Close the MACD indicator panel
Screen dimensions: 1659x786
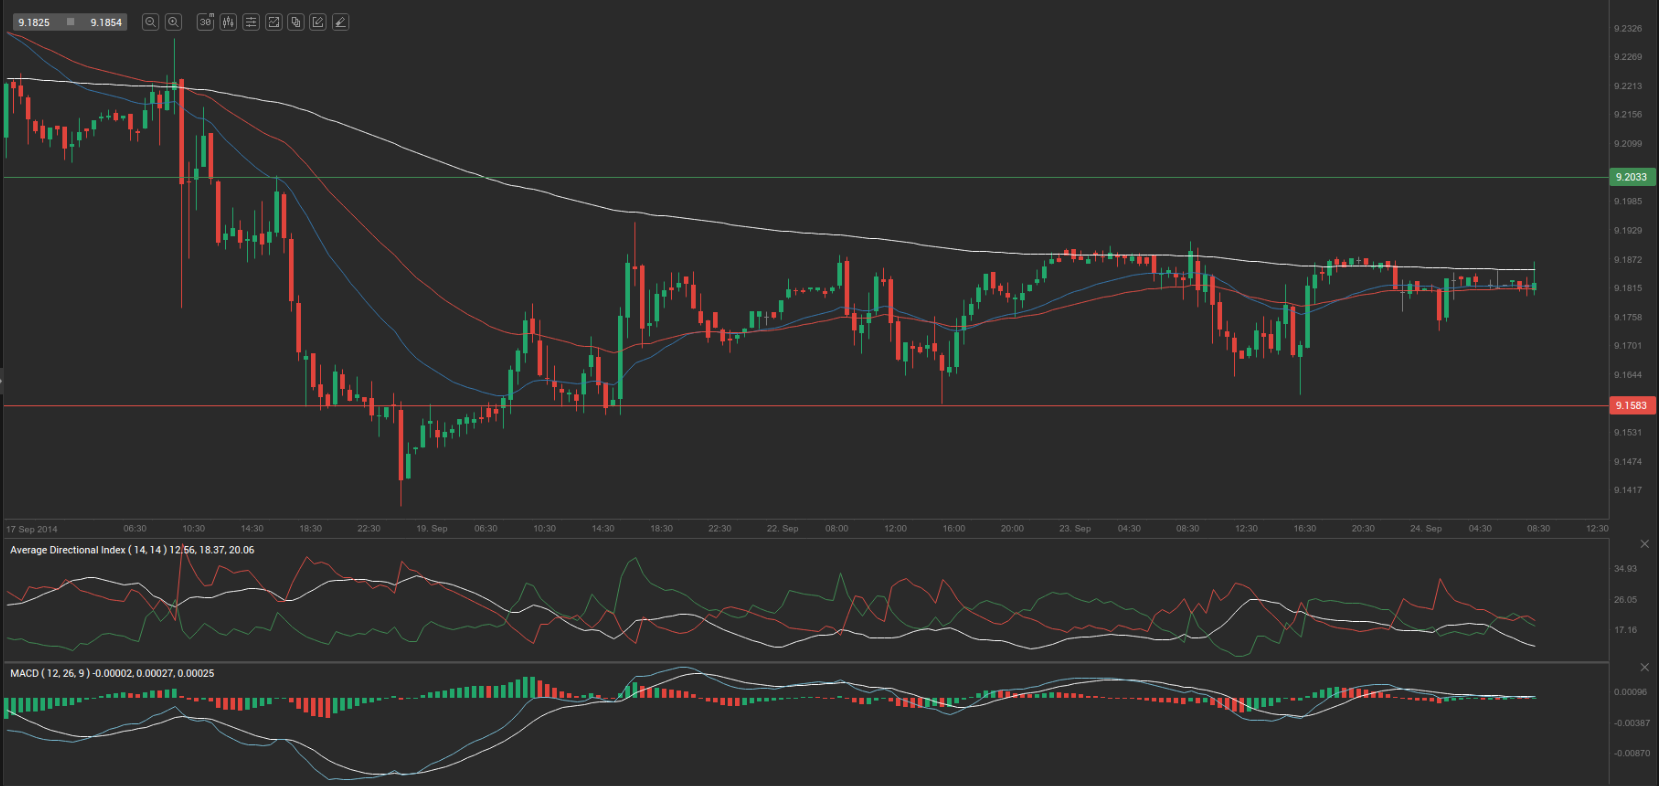pyautogui.click(x=1645, y=667)
